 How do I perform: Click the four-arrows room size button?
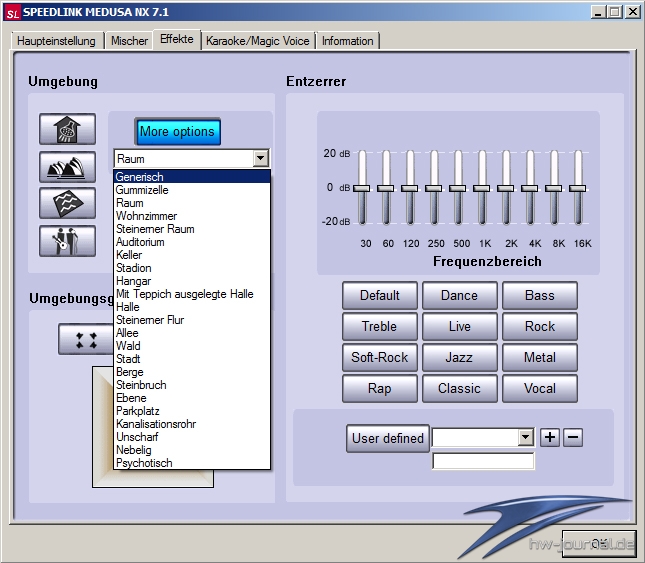(86, 340)
